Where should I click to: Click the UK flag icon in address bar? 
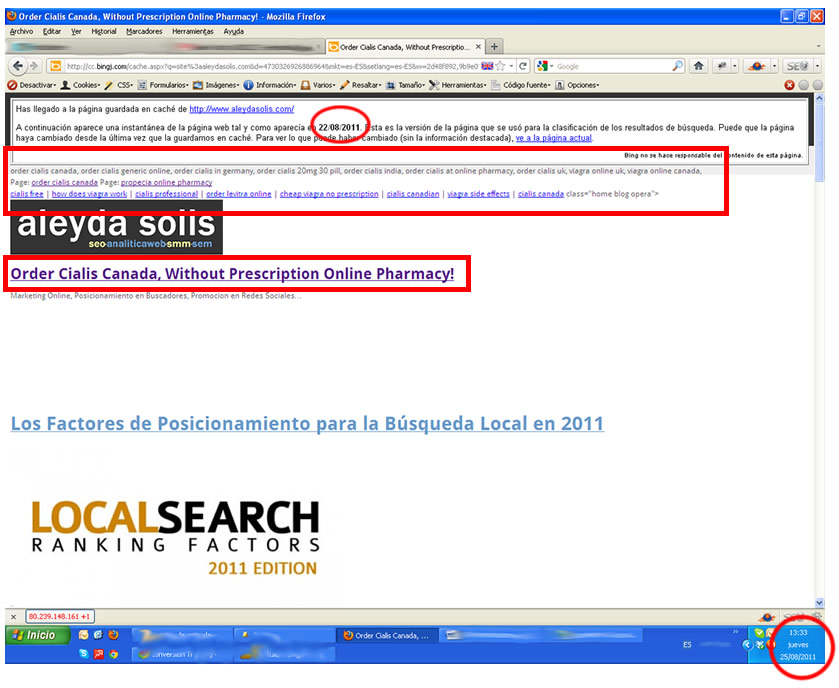pos(487,66)
